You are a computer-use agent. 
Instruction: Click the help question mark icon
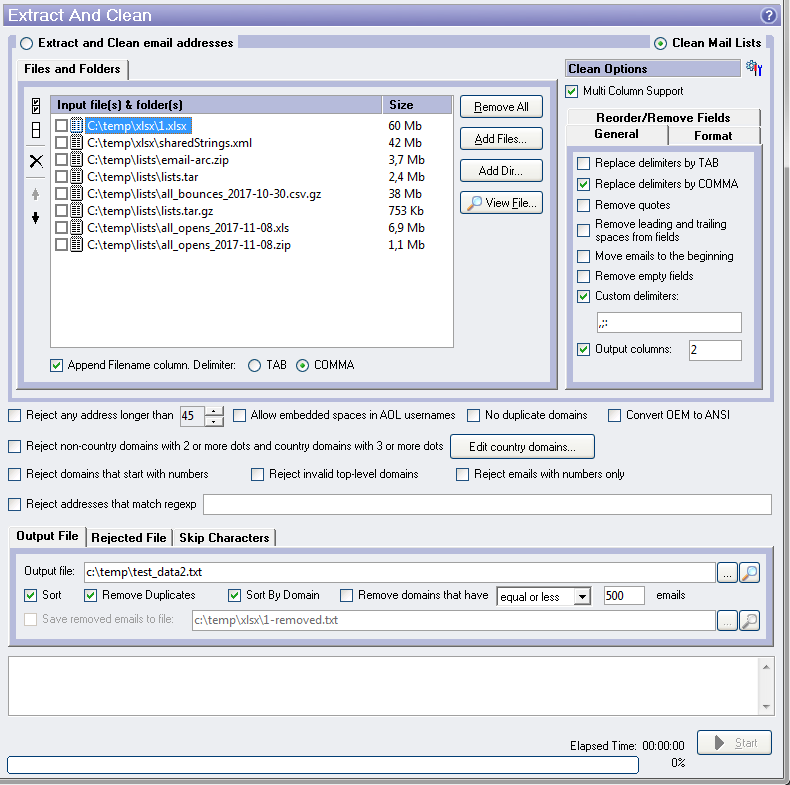tap(768, 15)
